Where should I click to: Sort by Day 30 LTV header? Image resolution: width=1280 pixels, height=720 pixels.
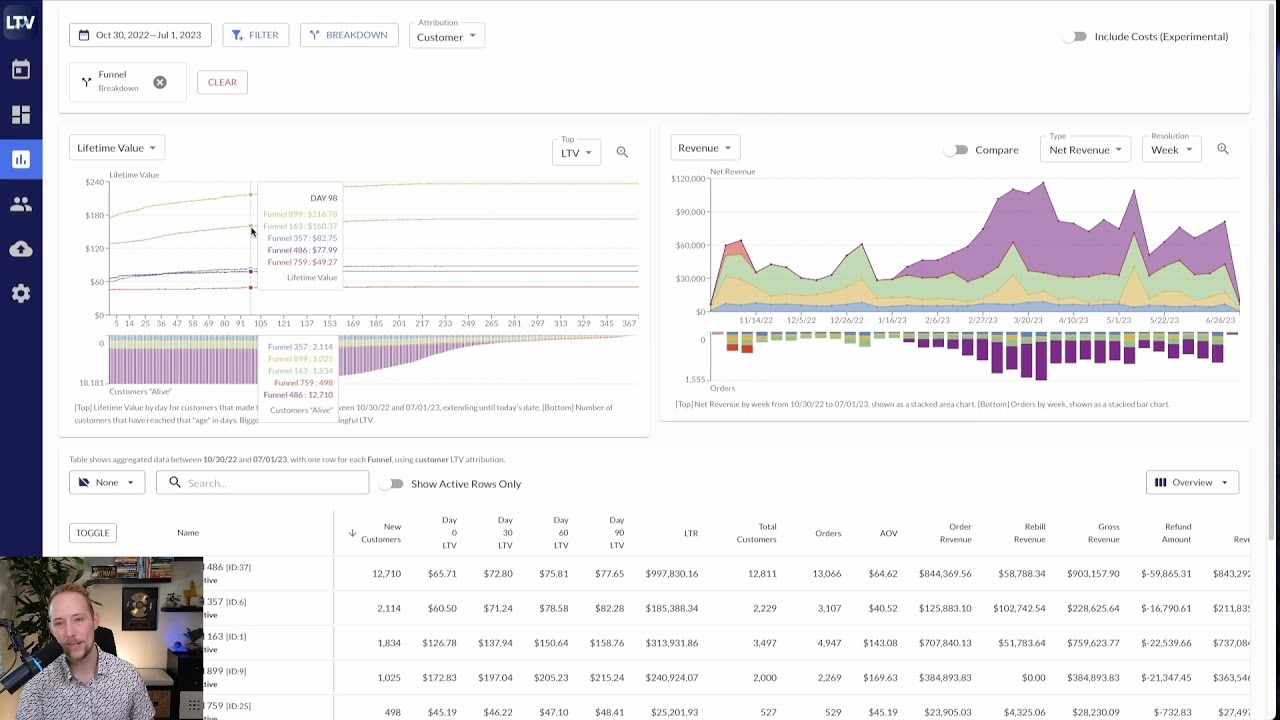pyautogui.click(x=505, y=533)
